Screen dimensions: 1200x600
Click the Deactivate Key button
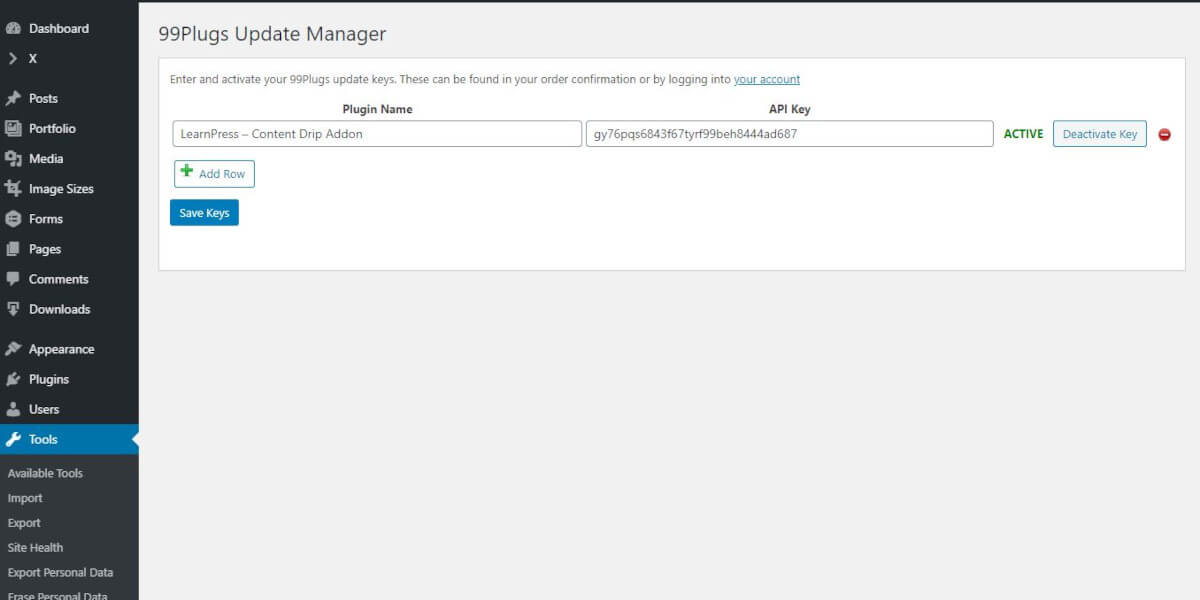[x=1099, y=134]
